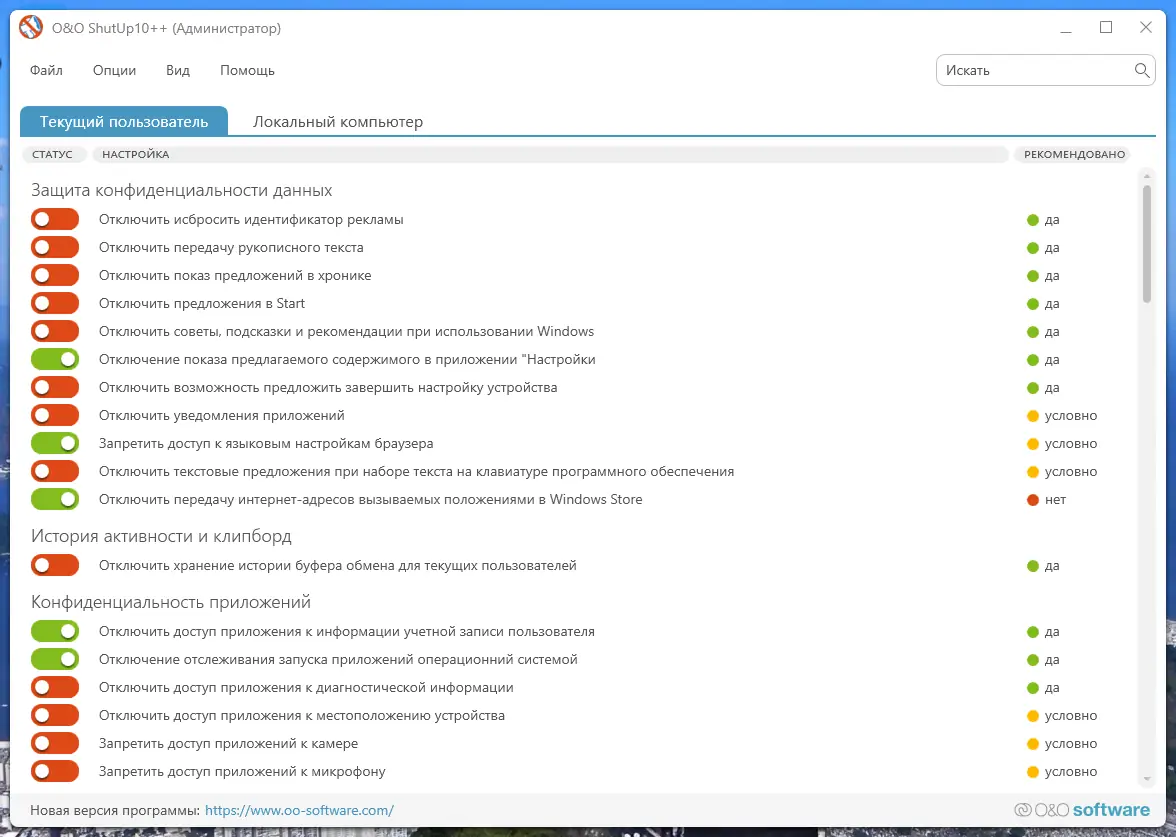The width and height of the screenshot is (1176, 837).
Task: Click the yellow 'условно' dot for app notifications setting
Action: point(1031,415)
